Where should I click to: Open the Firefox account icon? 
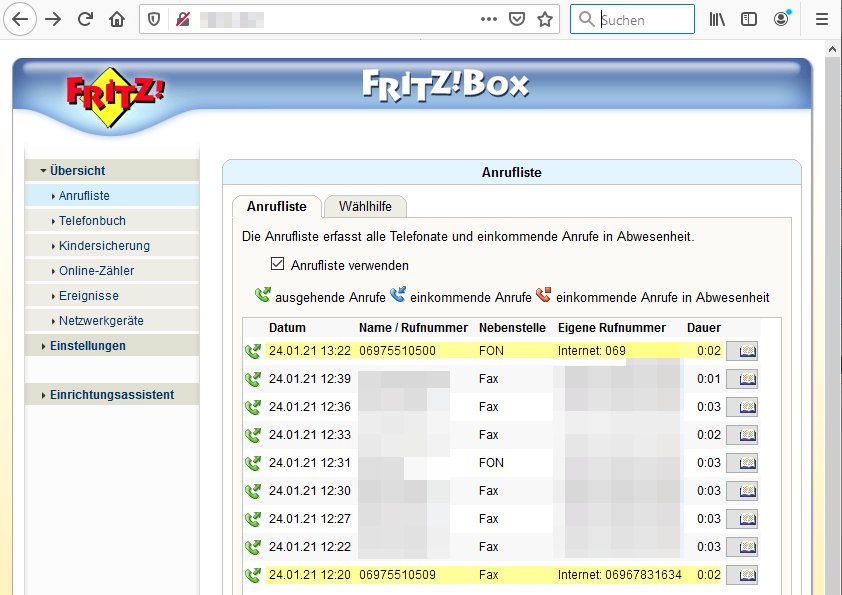coord(782,19)
